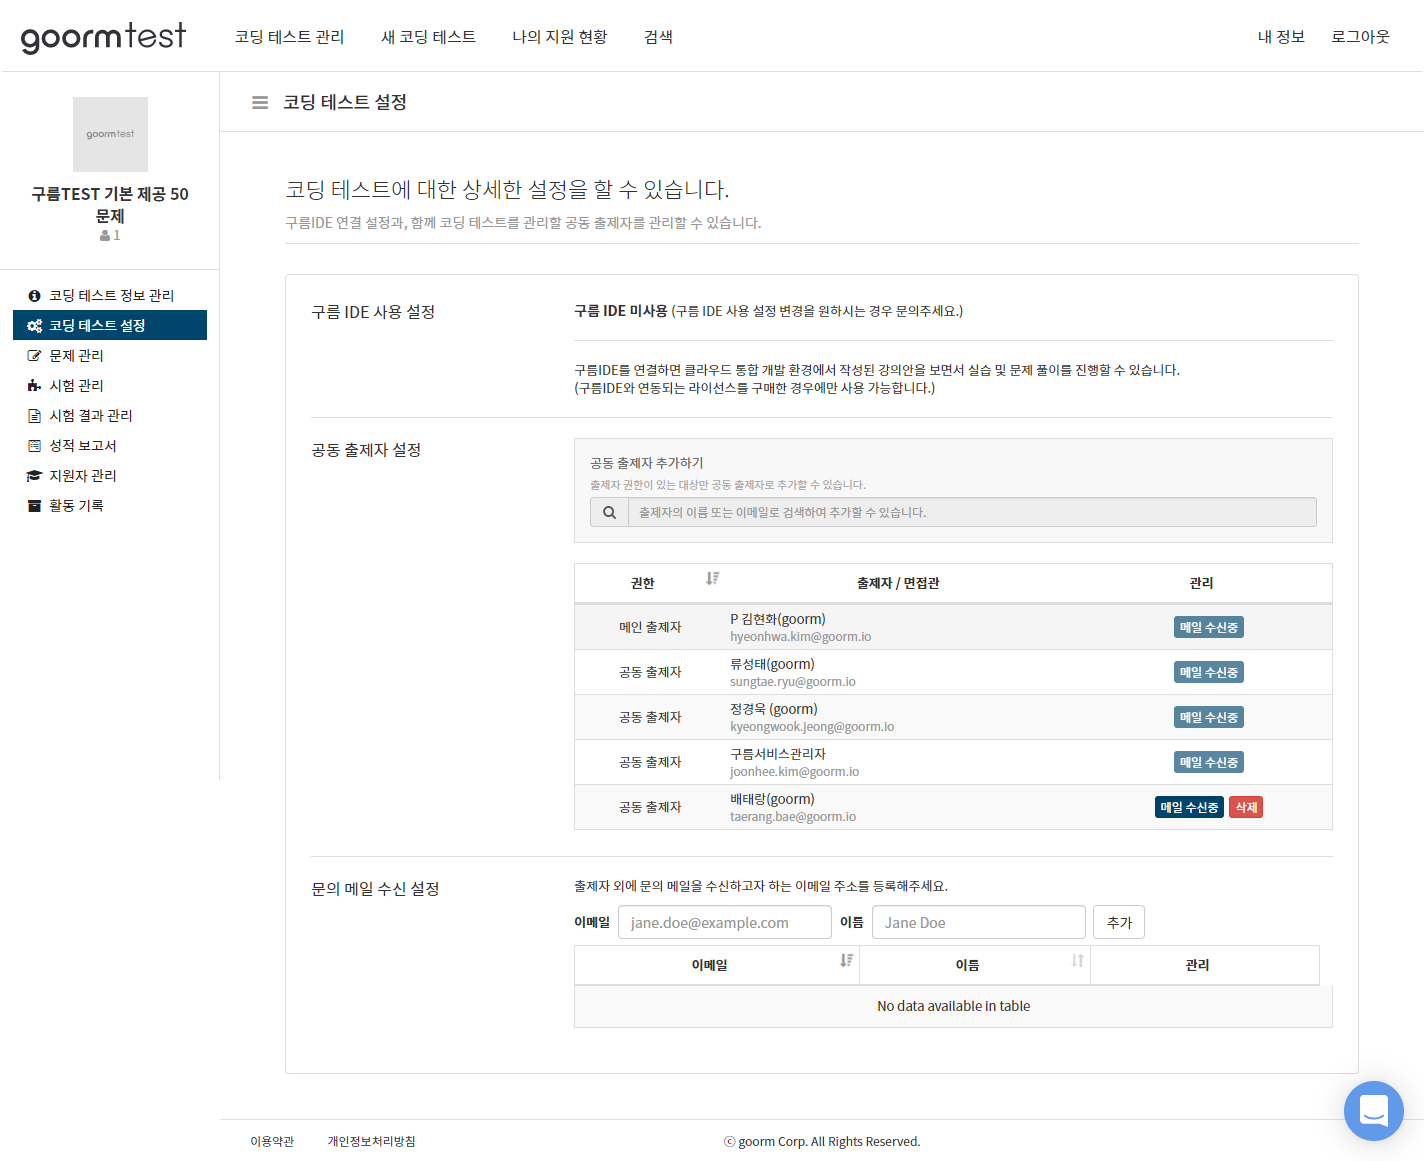Open the 개인정보처리방침 footer link

pyautogui.click(x=371, y=1142)
